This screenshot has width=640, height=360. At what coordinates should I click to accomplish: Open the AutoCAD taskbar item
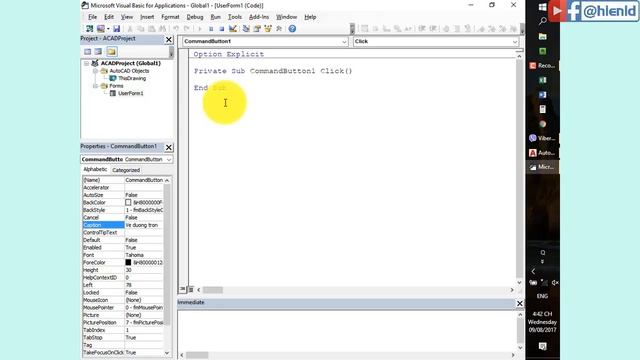[542, 153]
